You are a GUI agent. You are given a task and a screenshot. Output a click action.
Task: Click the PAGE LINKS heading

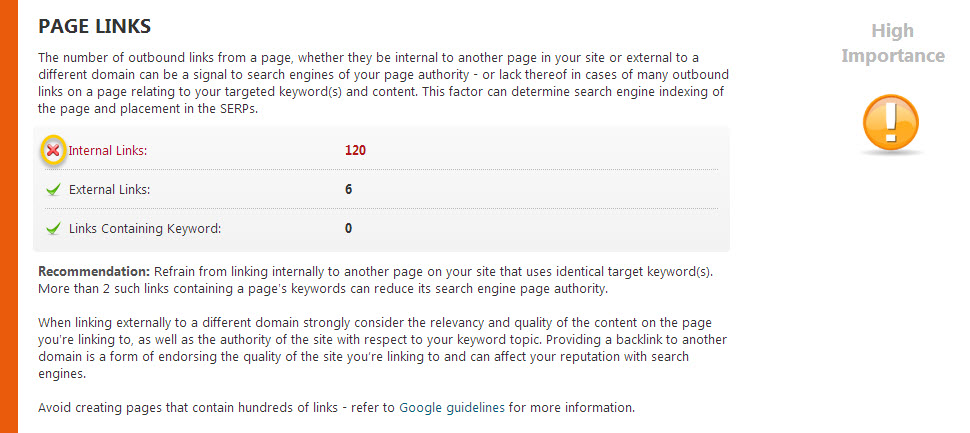[x=95, y=25]
